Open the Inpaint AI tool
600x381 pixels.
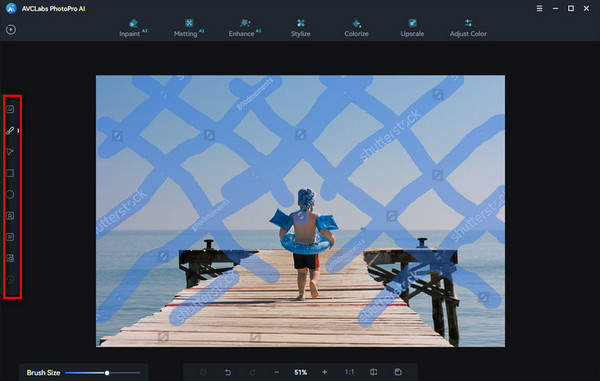[x=133, y=28]
